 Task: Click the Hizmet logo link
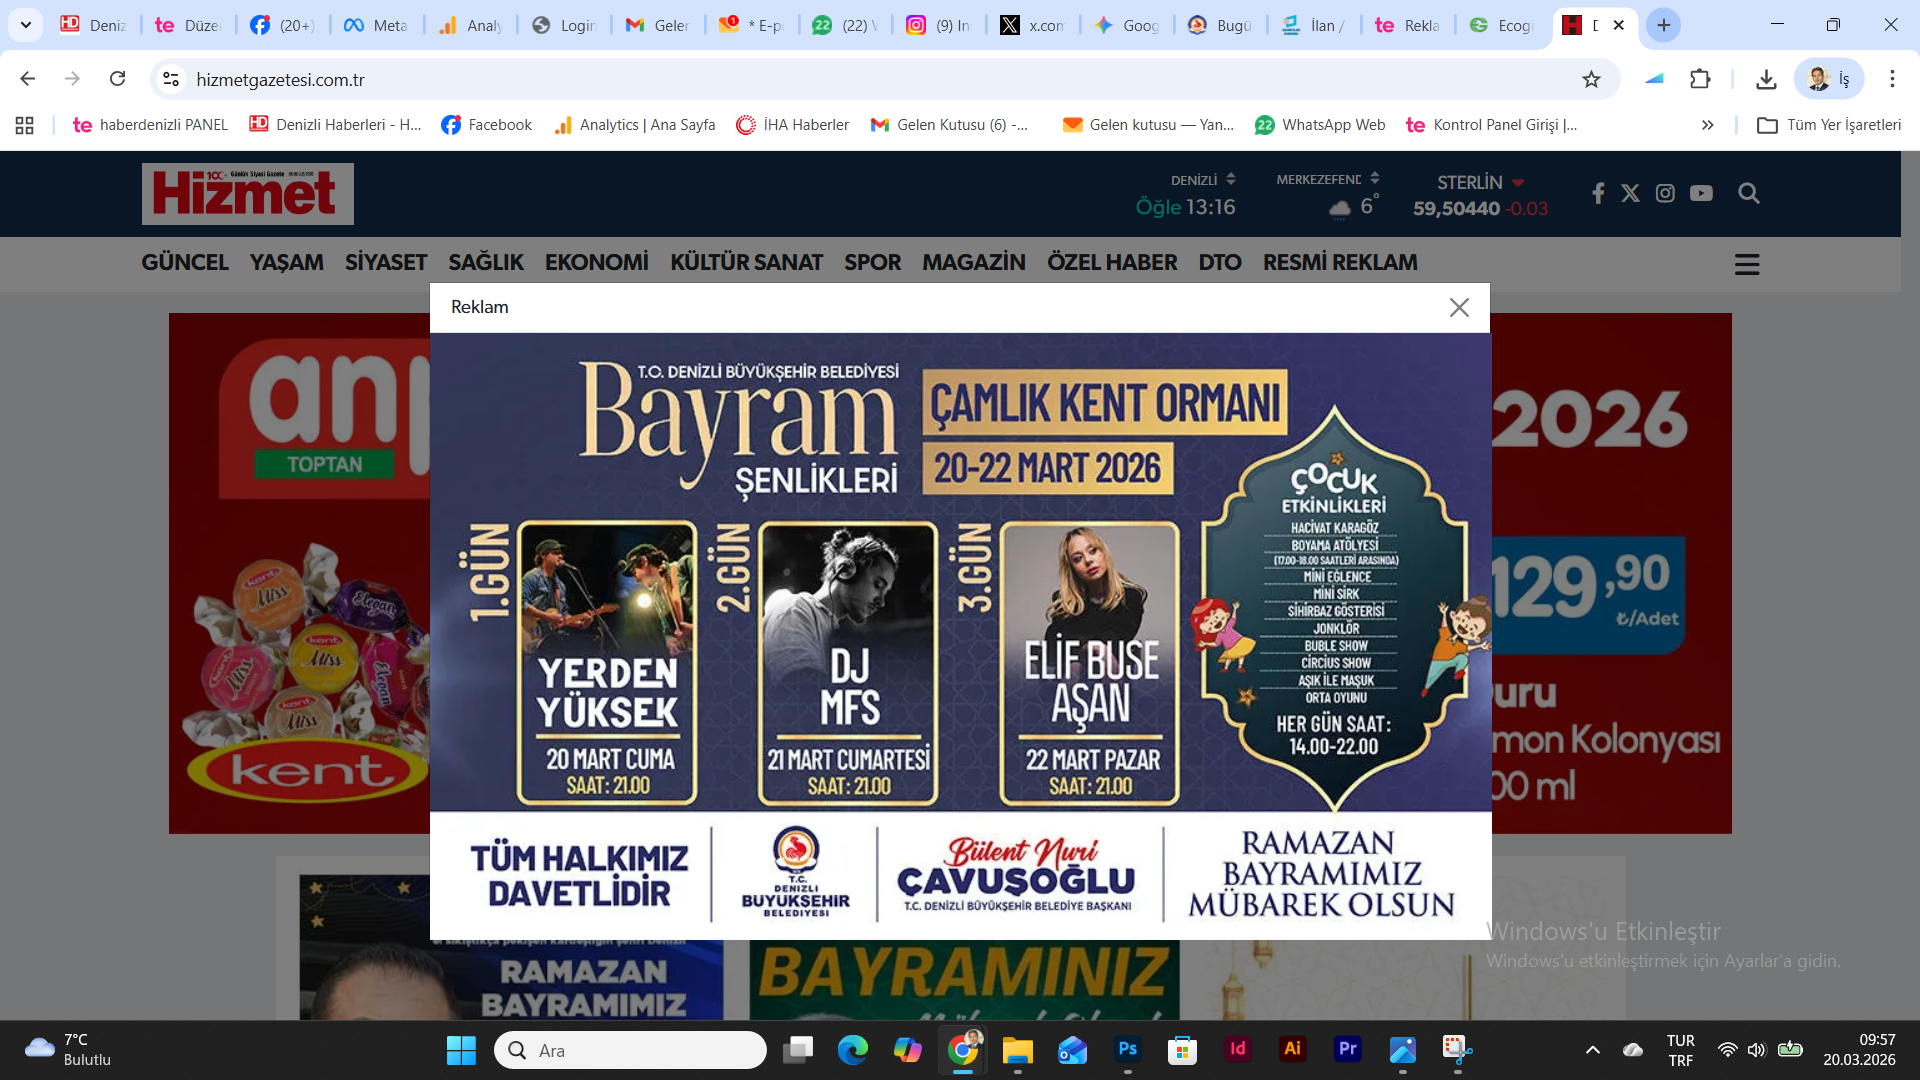(x=247, y=193)
